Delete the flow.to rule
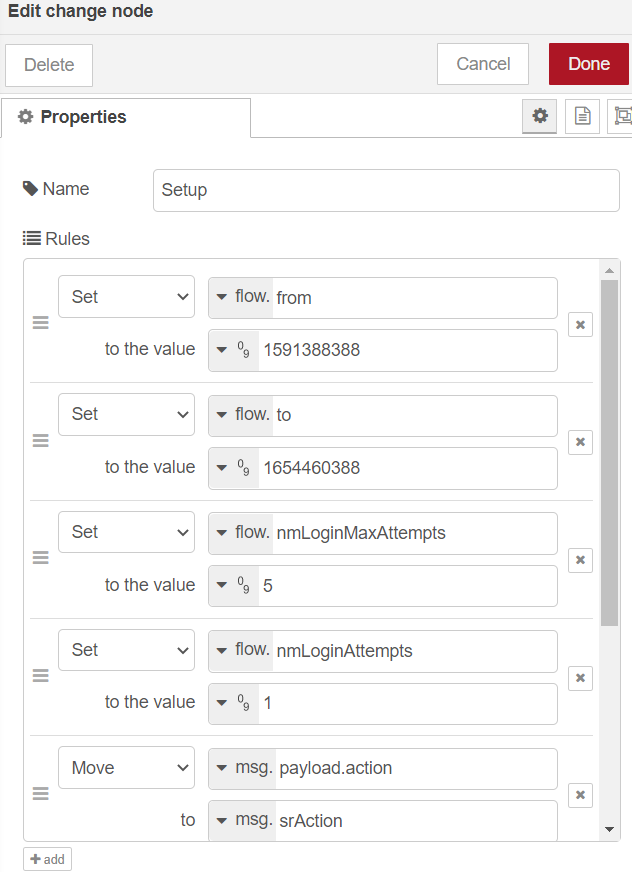 pos(580,442)
